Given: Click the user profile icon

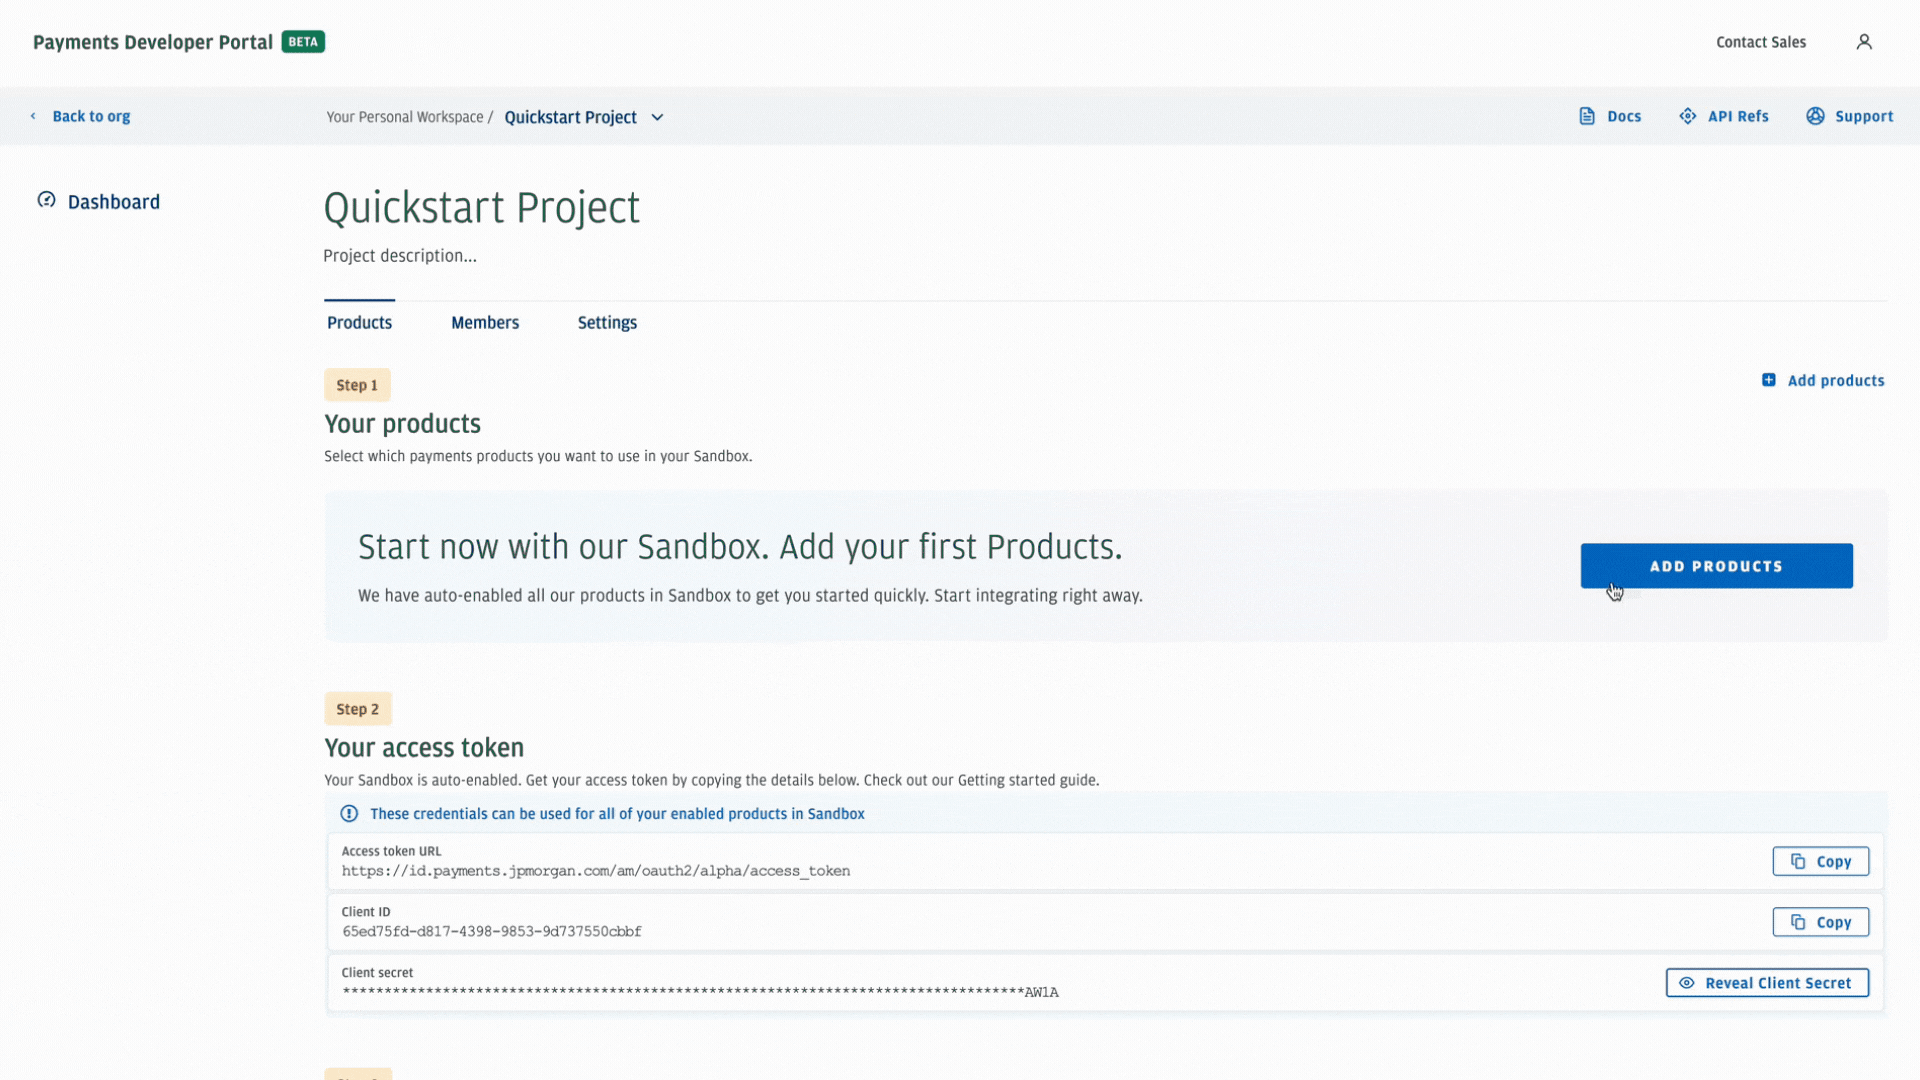Looking at the screenshot, I should [1864, 42].
